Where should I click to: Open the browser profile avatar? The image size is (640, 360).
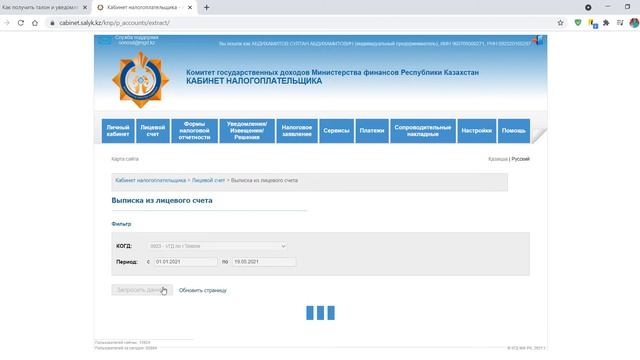coord(634,23)
